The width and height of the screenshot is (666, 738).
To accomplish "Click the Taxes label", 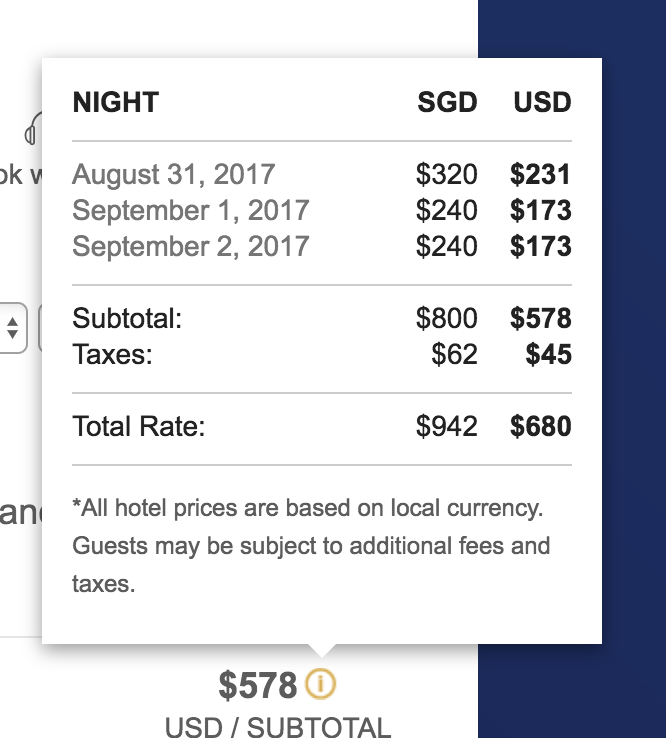I will (112, 354).
